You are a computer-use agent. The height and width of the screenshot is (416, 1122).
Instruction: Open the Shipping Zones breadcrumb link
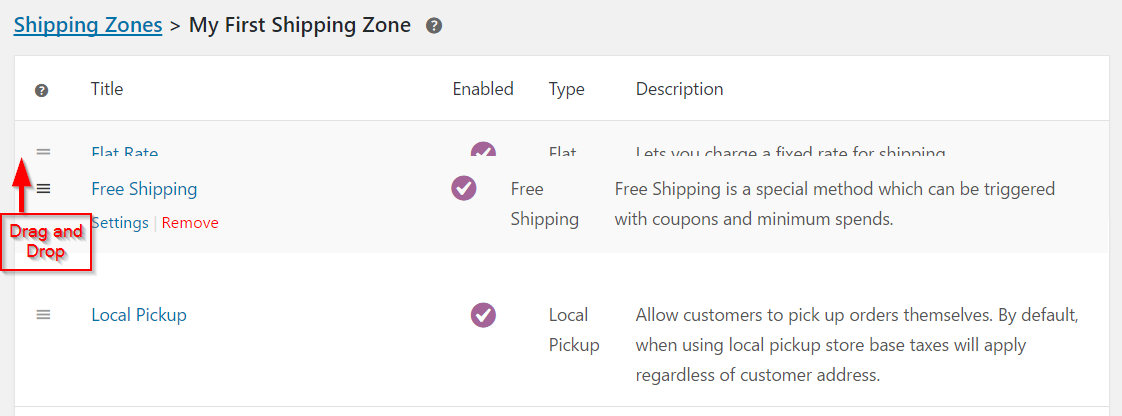88,25
